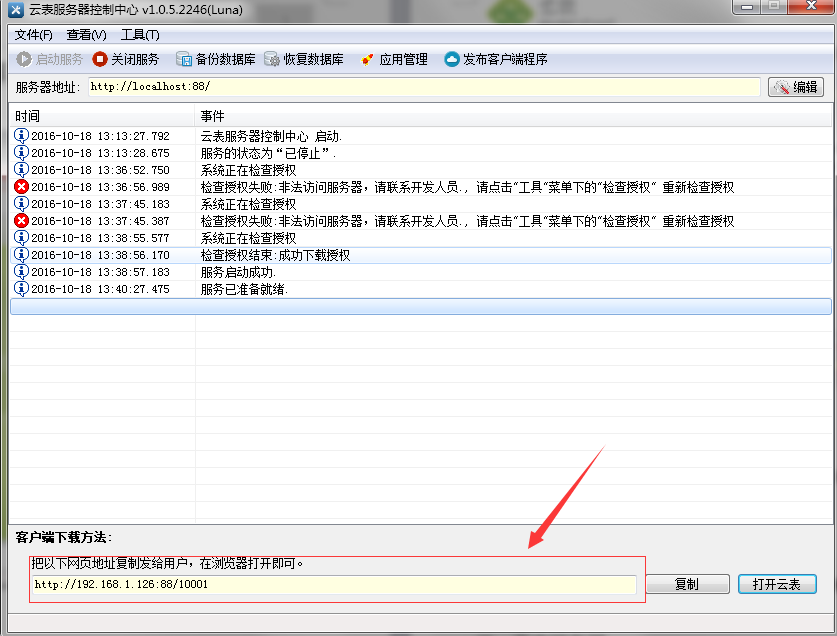Screen dimensions: 837x636
Task: Select event 检查授权失败 at 13:37:45.387
Action: click(x=467, y=222)
